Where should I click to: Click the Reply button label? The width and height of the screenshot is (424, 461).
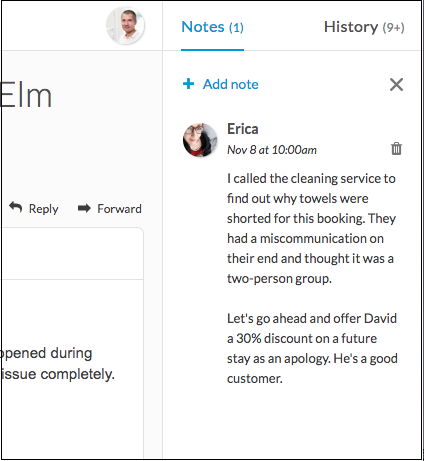click(44, 209)
